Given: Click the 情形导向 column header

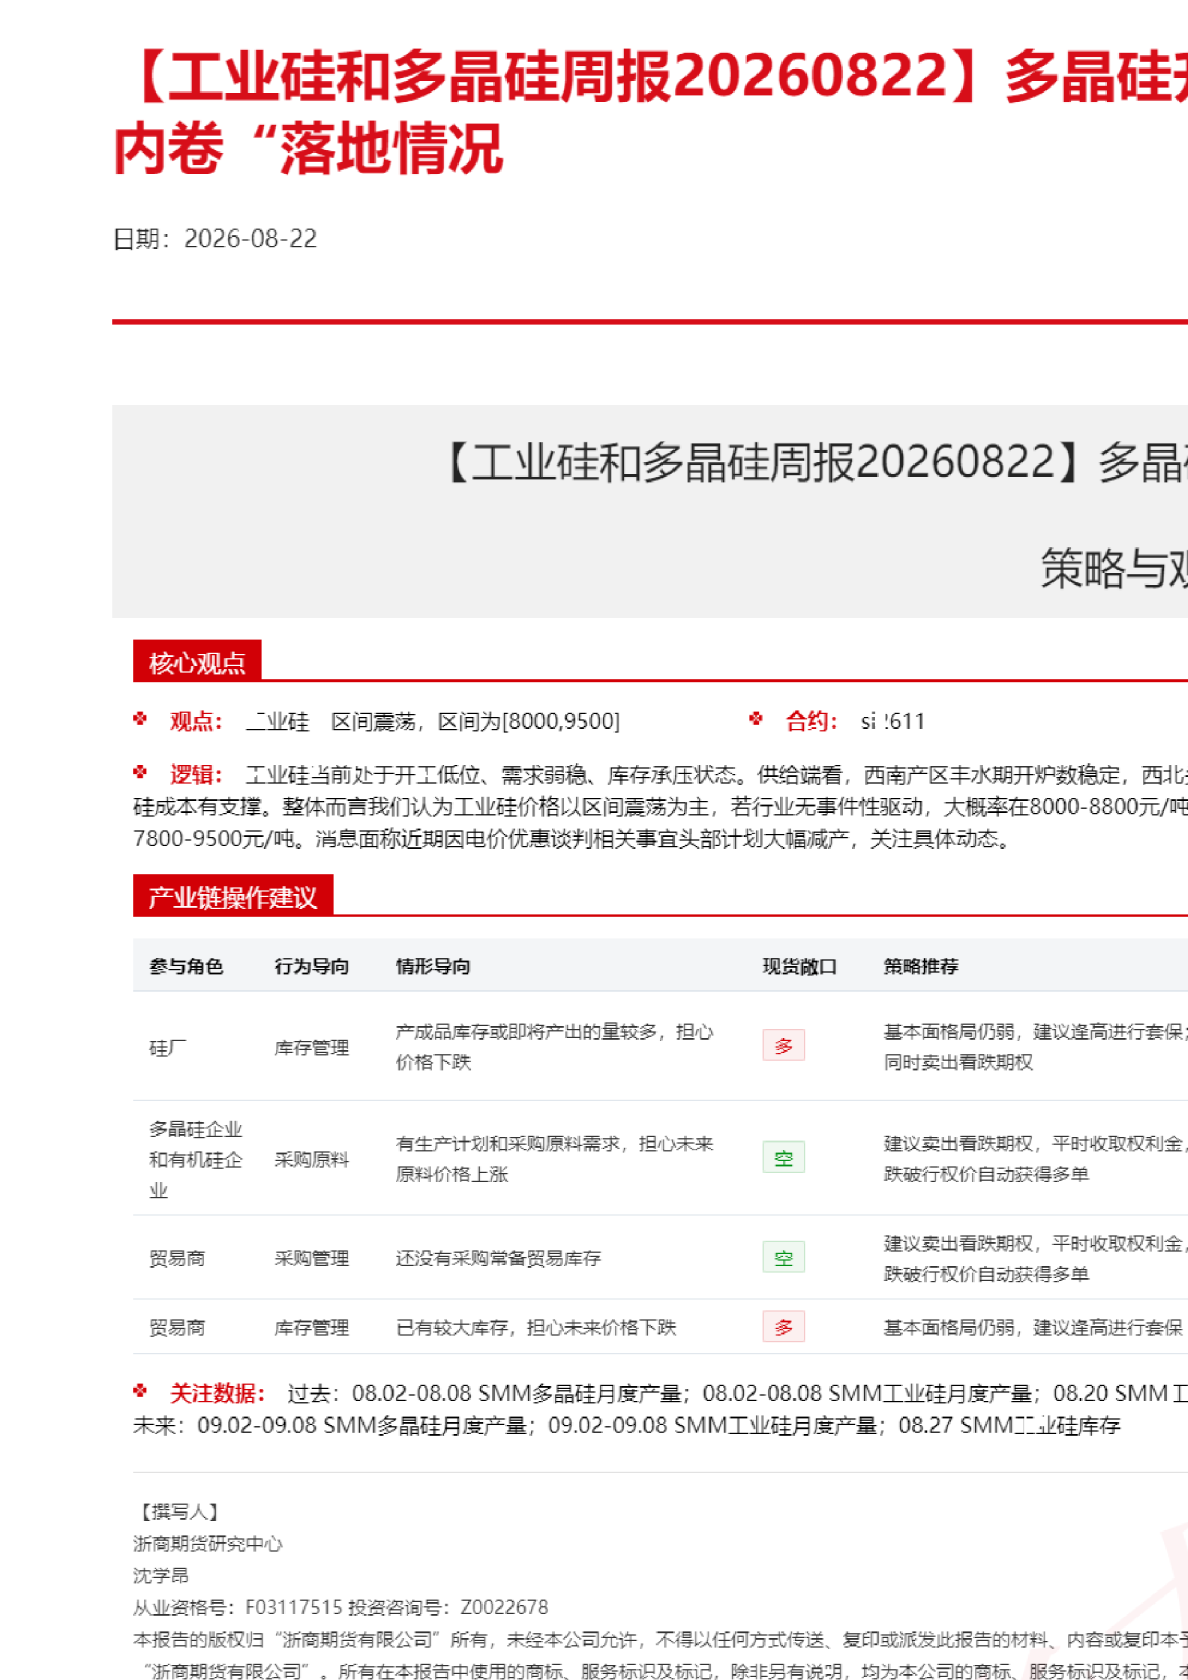Looking at the screenshot, I should pyautogui.click(x=433, y=966).
